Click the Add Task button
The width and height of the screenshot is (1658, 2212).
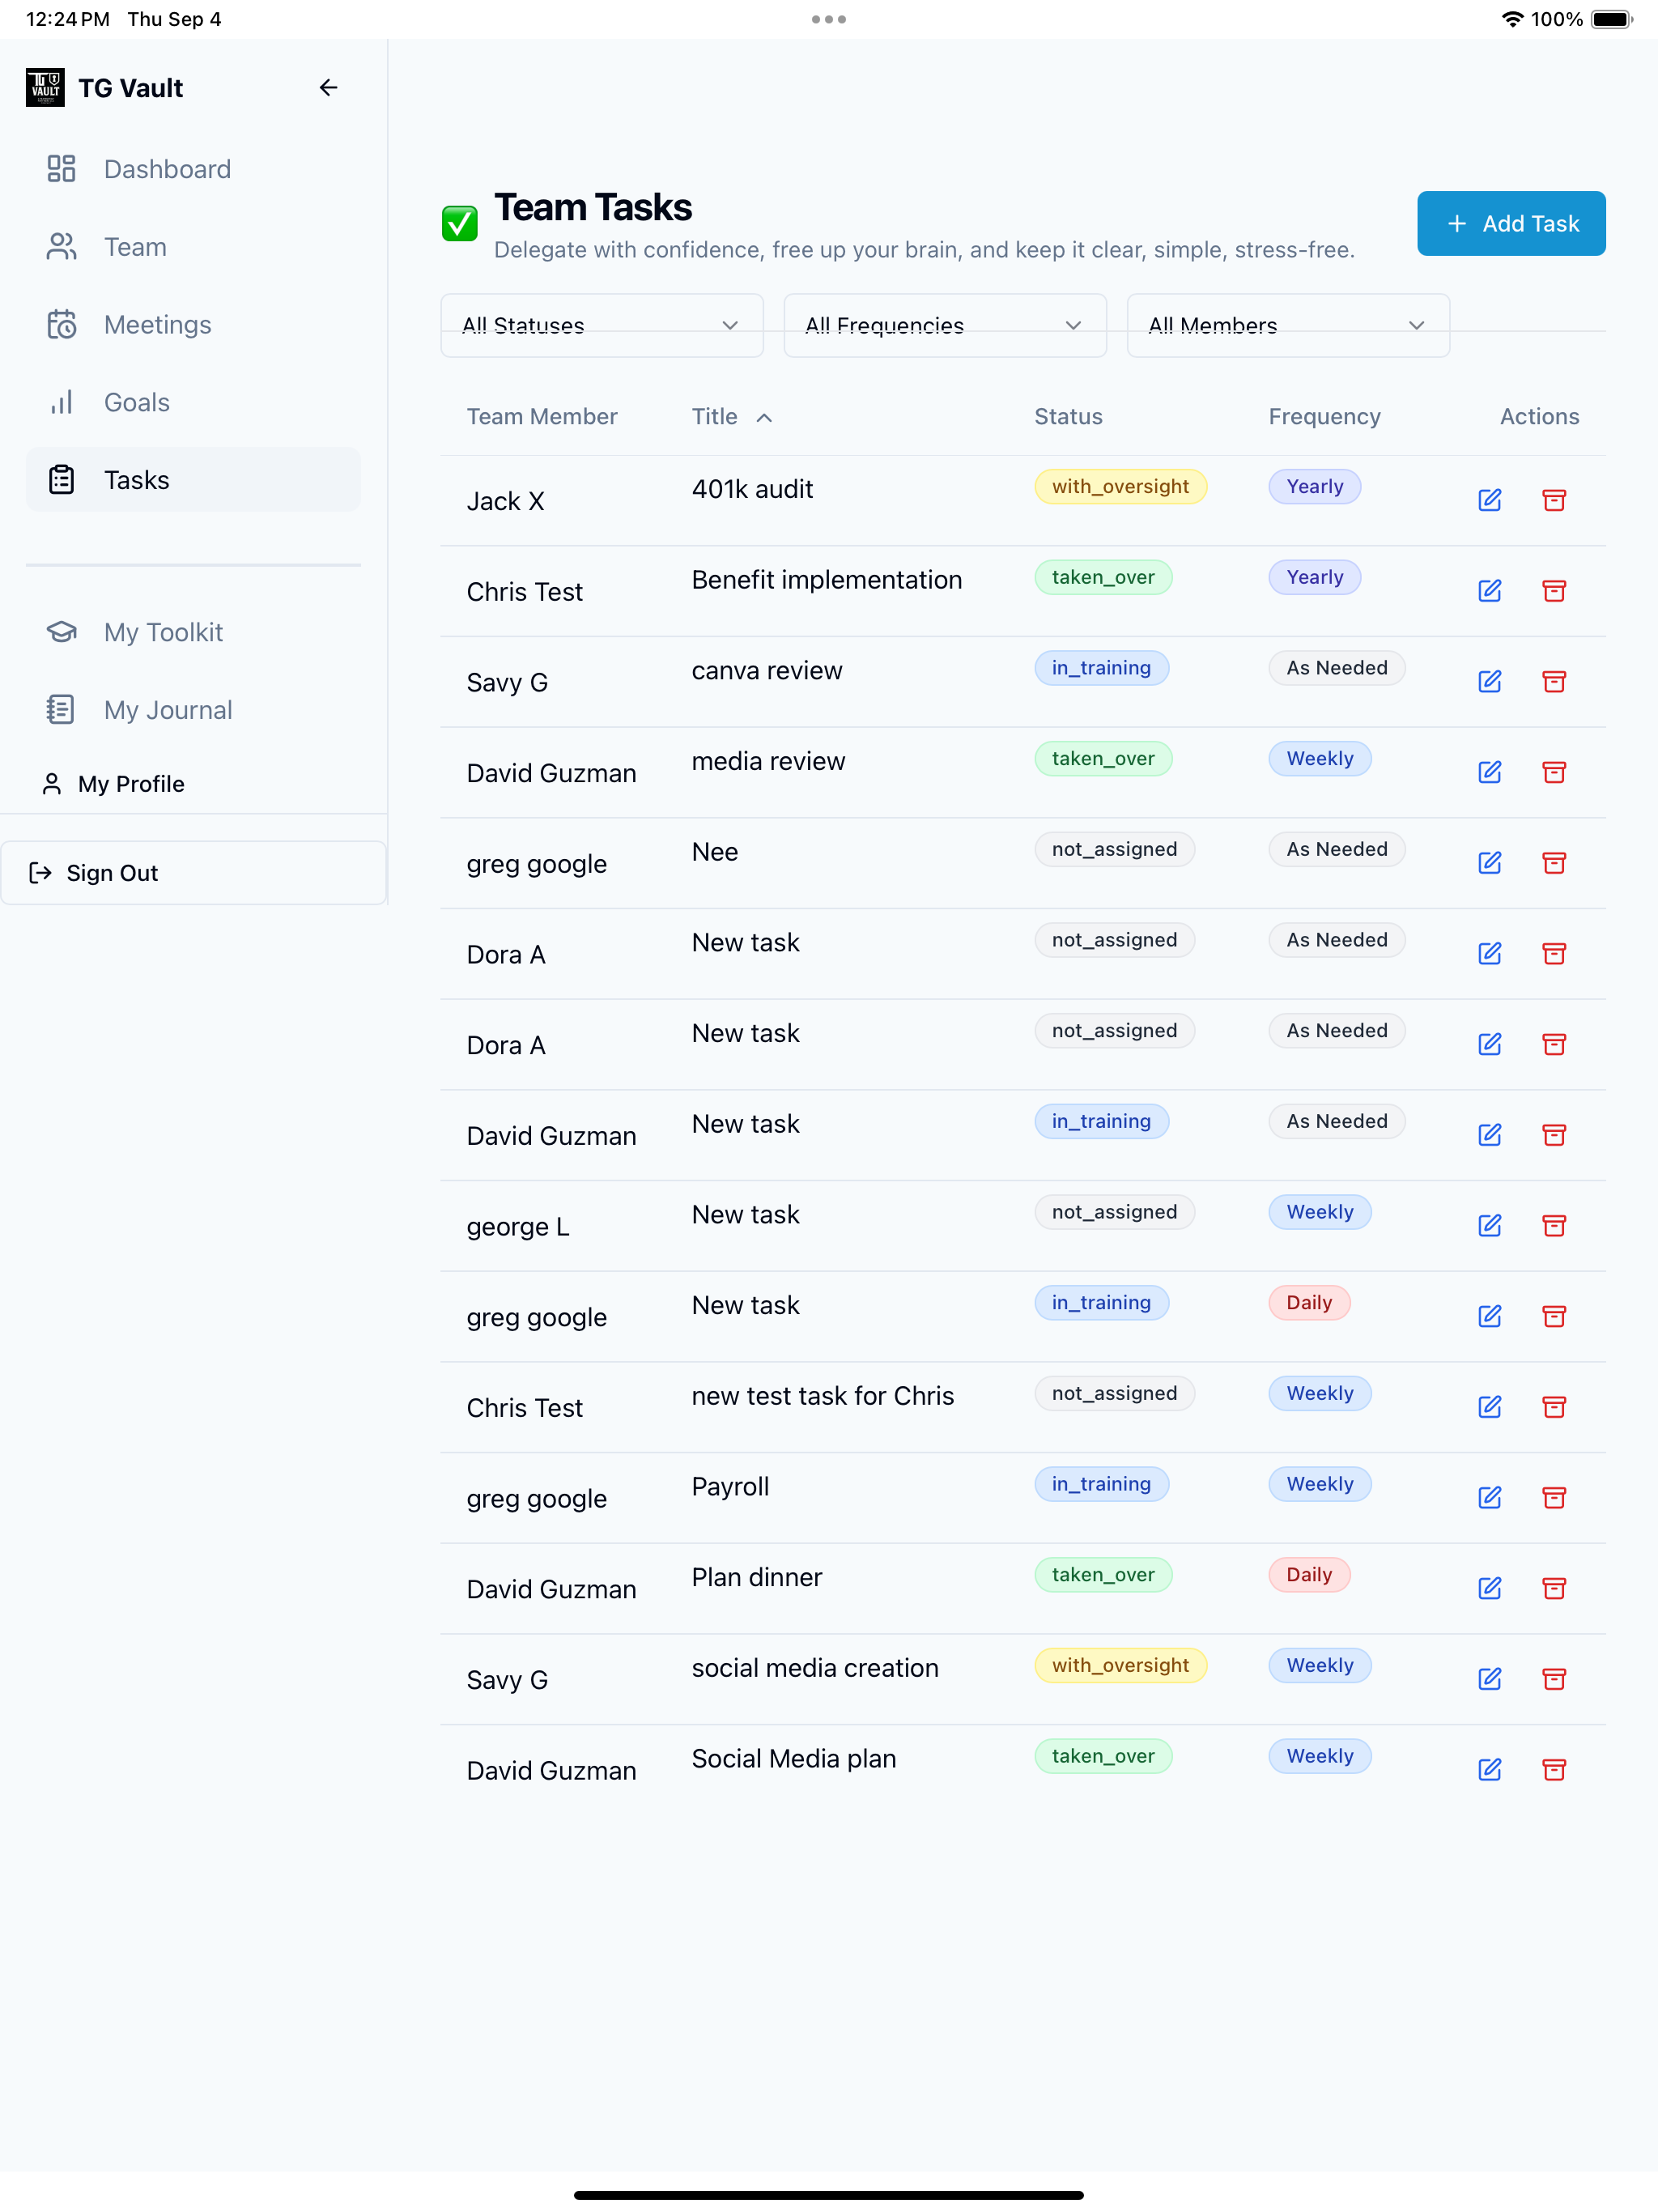pos(1511,223)
